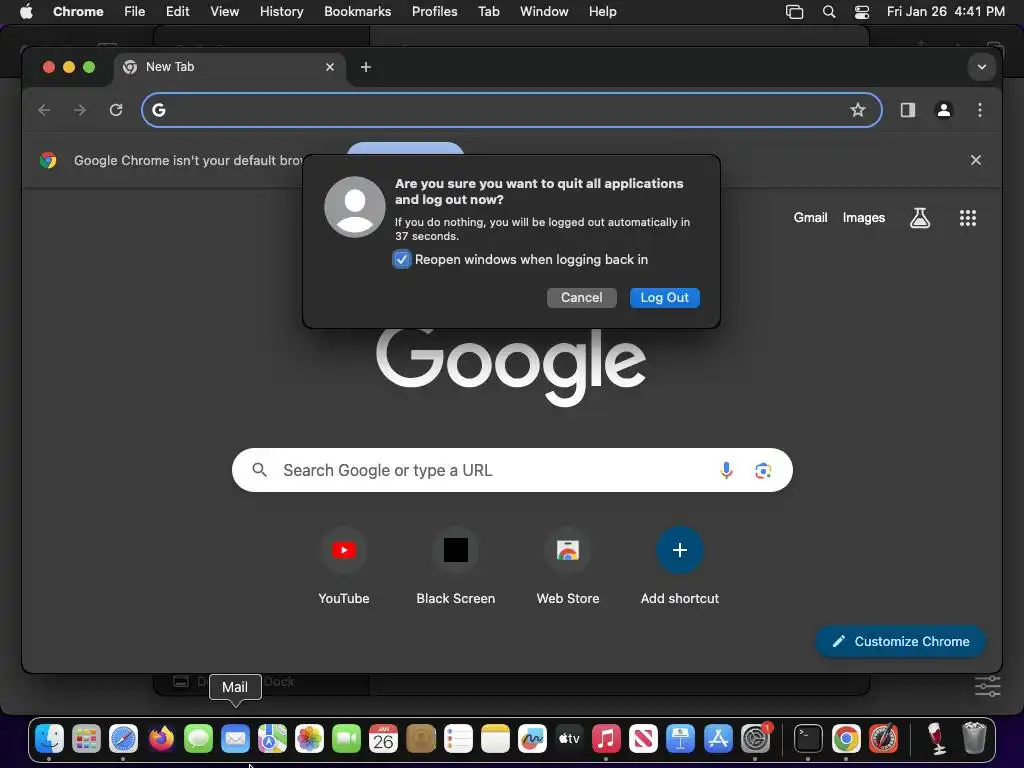Open the Tab menu in menu bar
Screen dimensions: 1024x768
pos(488,12)
